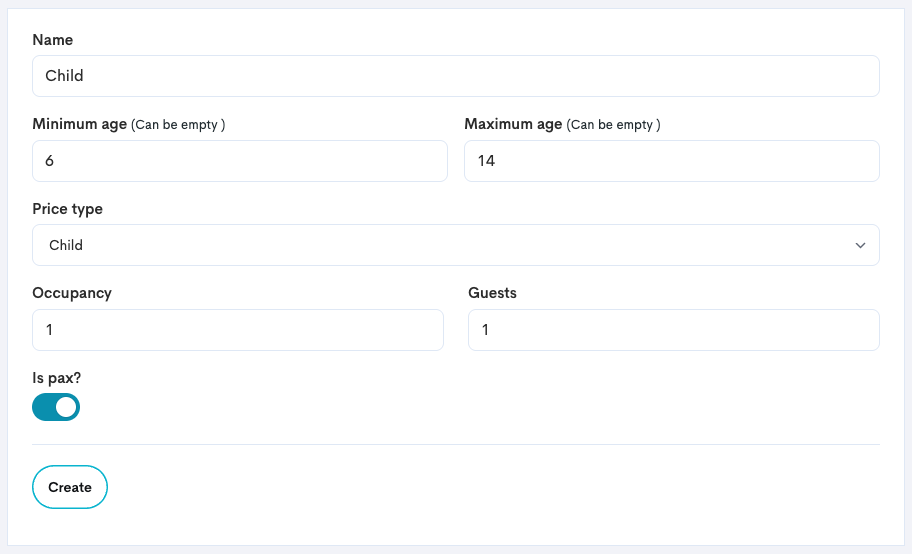Click the Can be empty hint beside Minimum age
Image resolution: width=912 pixels, height=554 pixels.
pos(178,125)
